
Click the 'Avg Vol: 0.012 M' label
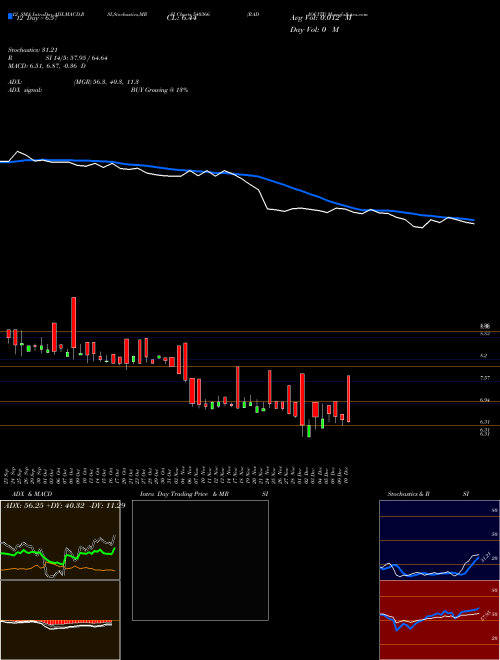321,18
